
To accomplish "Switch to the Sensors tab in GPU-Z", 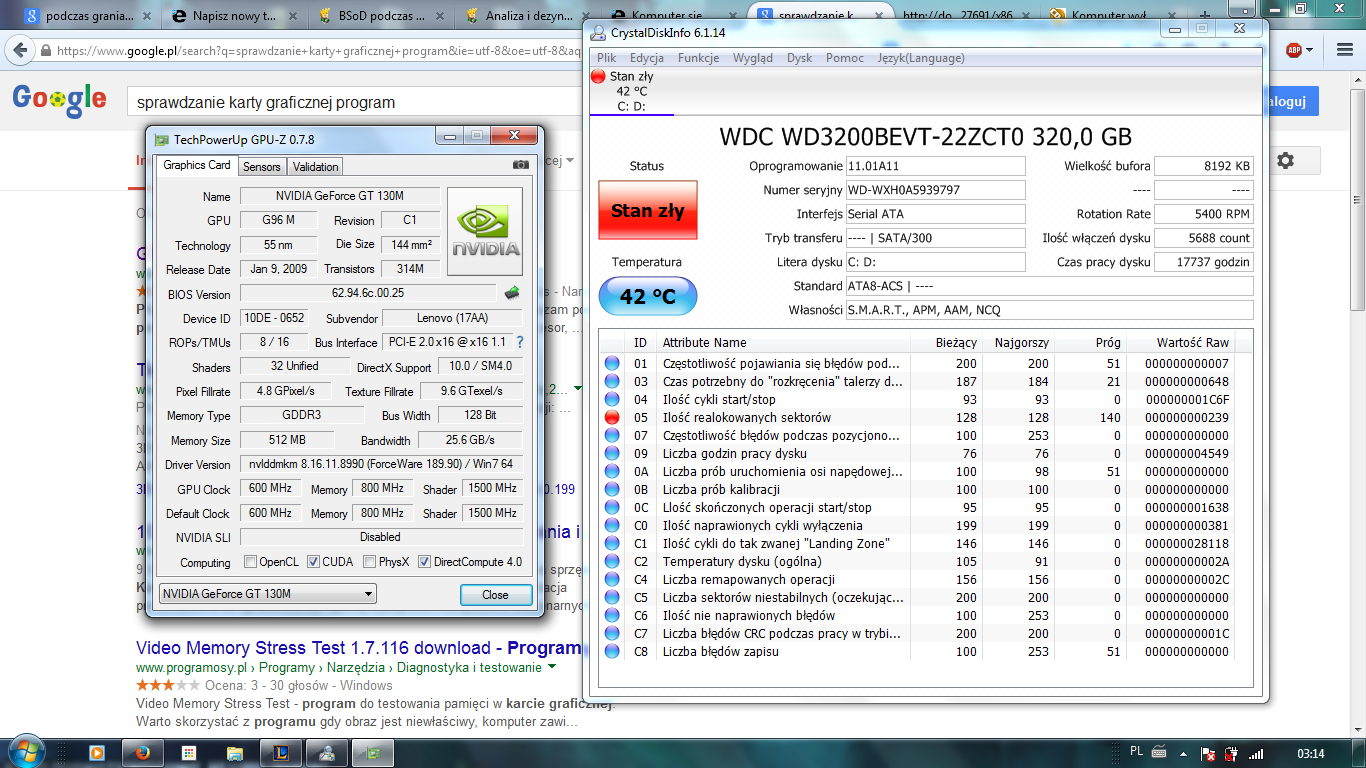I will click(262, 167).
